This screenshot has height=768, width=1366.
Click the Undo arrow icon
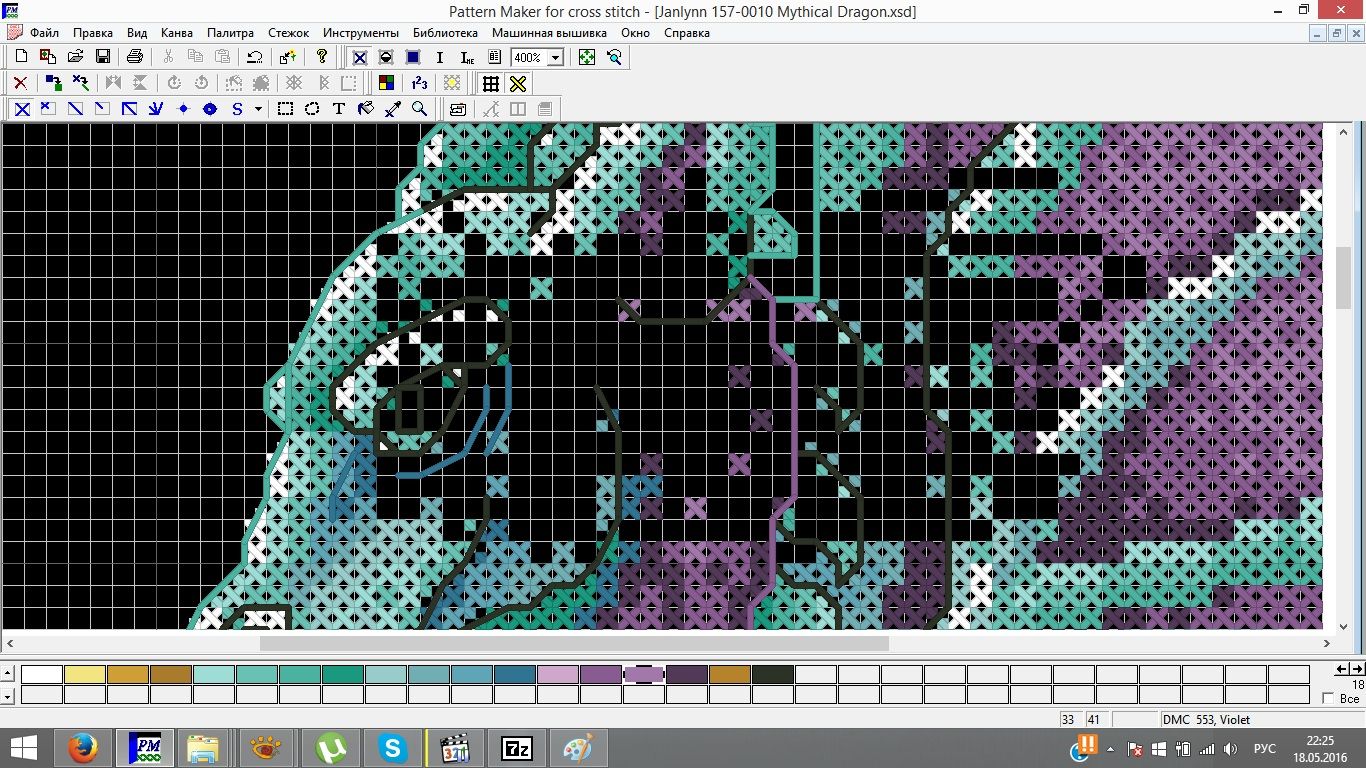coord(255,57)
